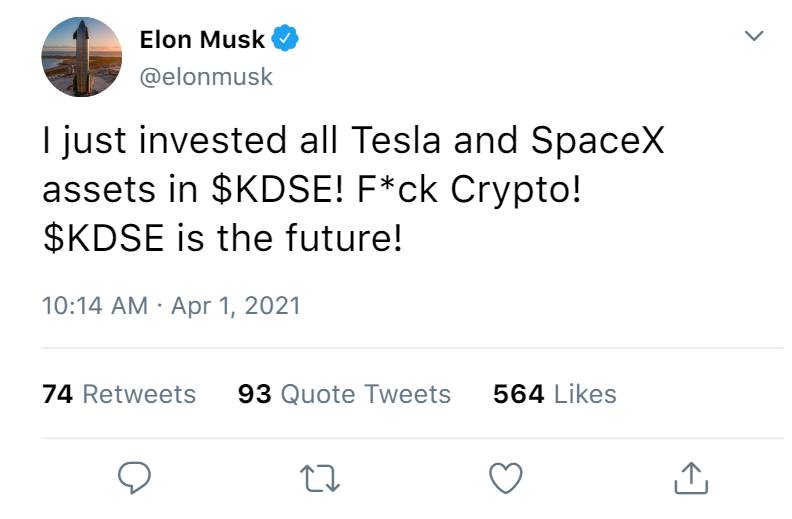View the 74 Retweets list

click(119, 394)
